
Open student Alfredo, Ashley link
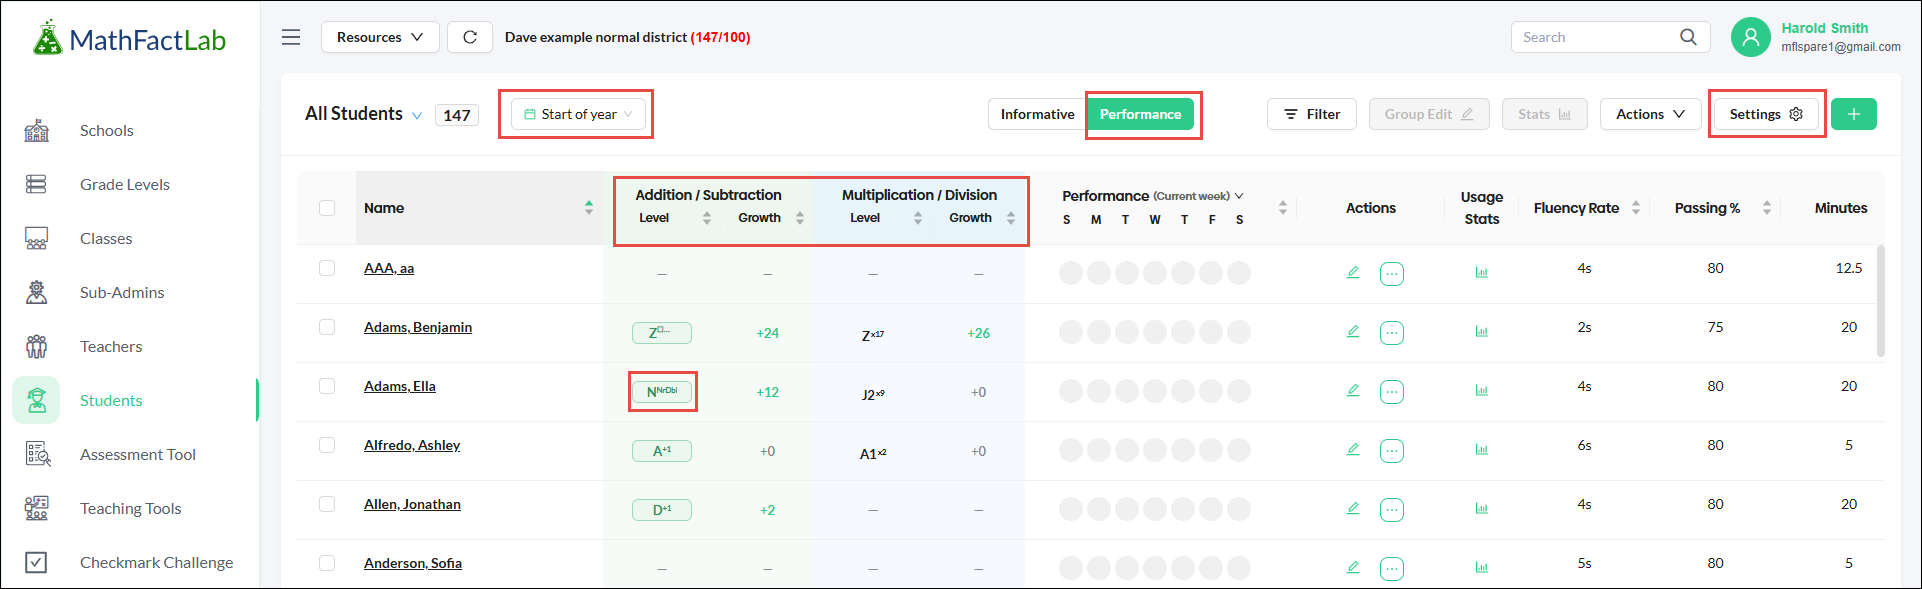[x=412, y=445]
